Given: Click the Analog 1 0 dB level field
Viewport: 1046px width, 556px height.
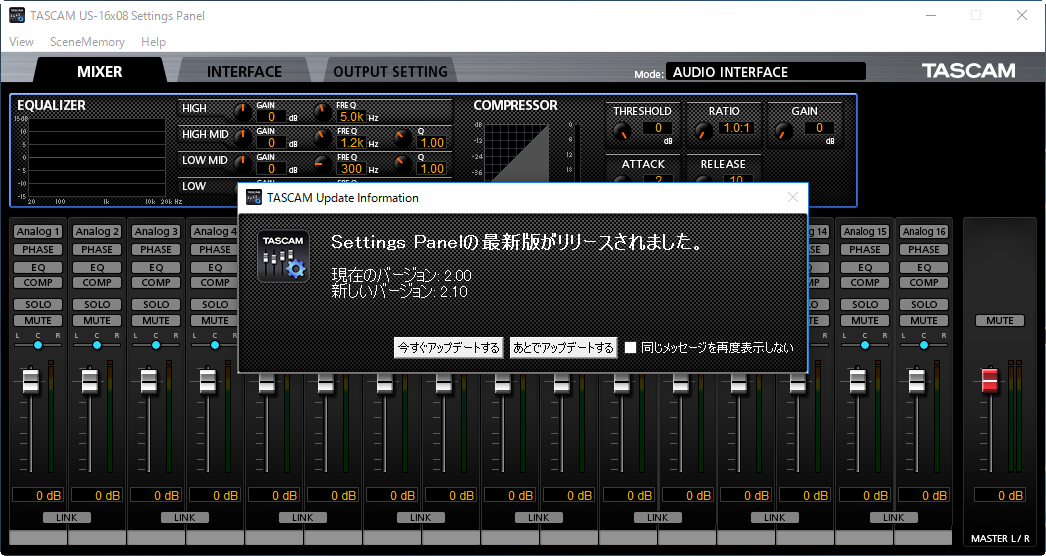Looking at the screenshot, I should point(38,495).
